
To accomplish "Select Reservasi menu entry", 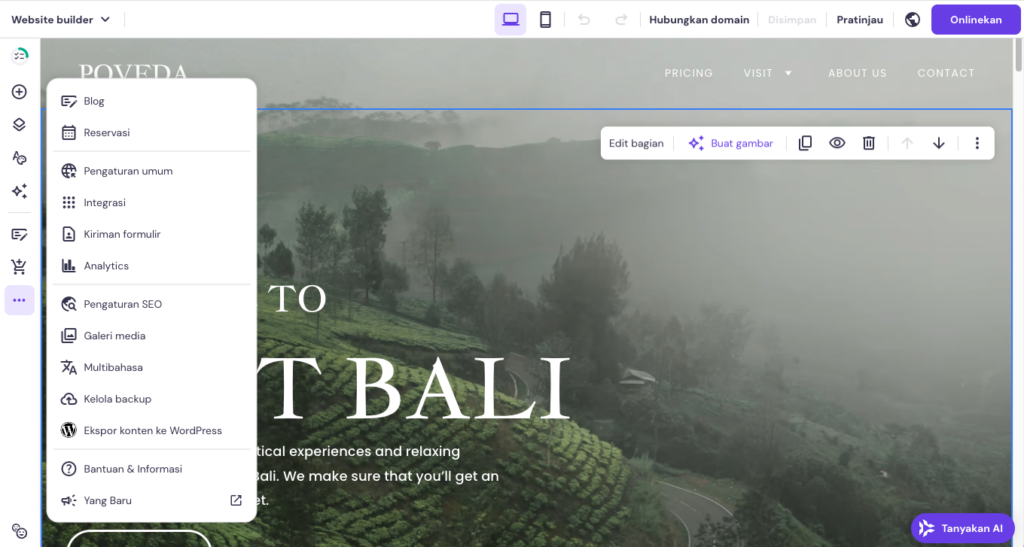I will click(152, 133).
